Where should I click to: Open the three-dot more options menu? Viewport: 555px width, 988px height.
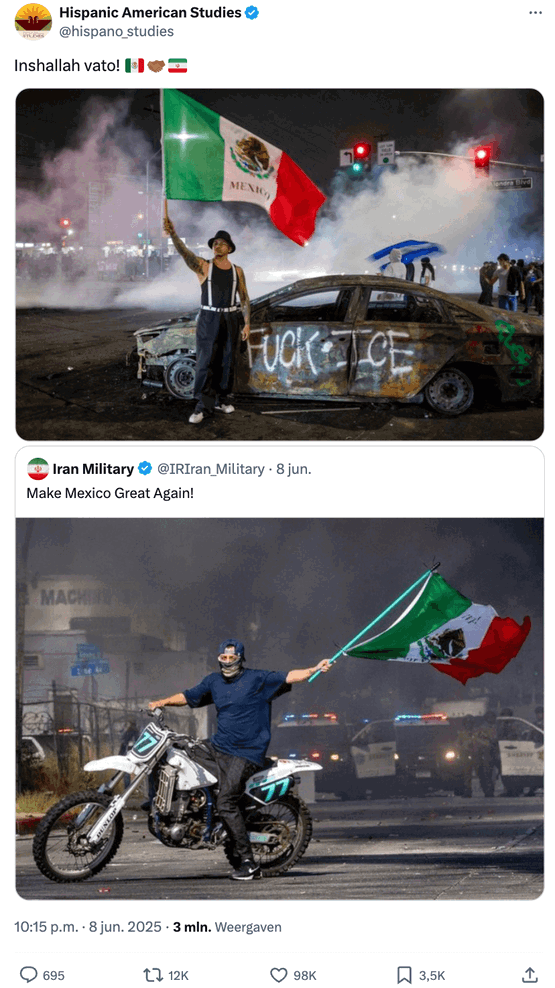point(535,13)
